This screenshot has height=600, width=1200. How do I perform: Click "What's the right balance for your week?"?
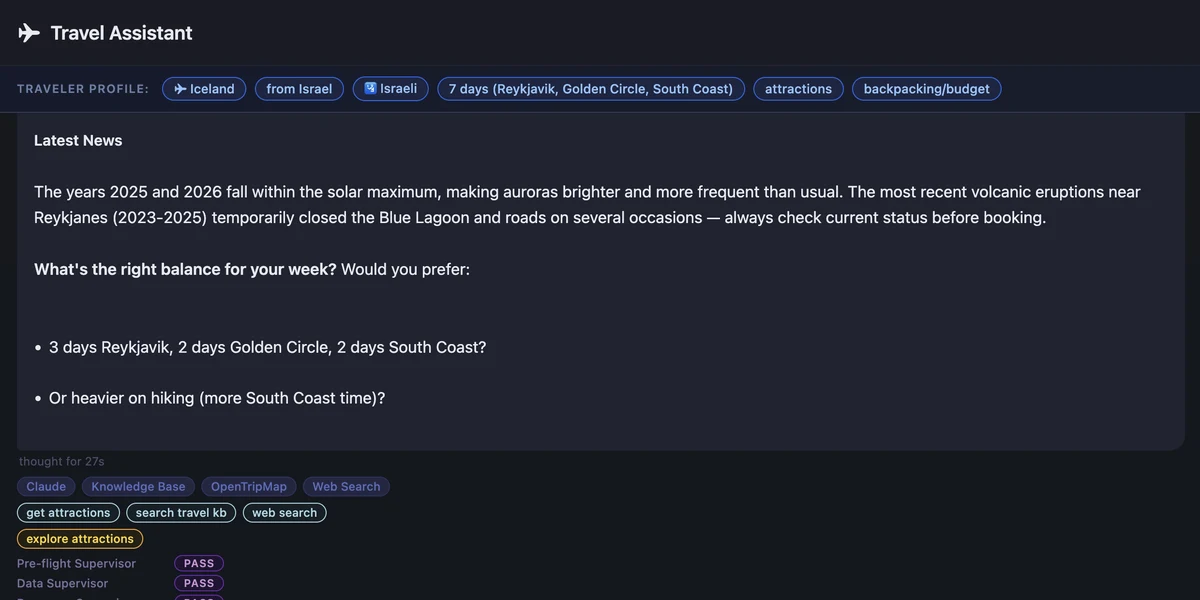(x=185, y=269)
